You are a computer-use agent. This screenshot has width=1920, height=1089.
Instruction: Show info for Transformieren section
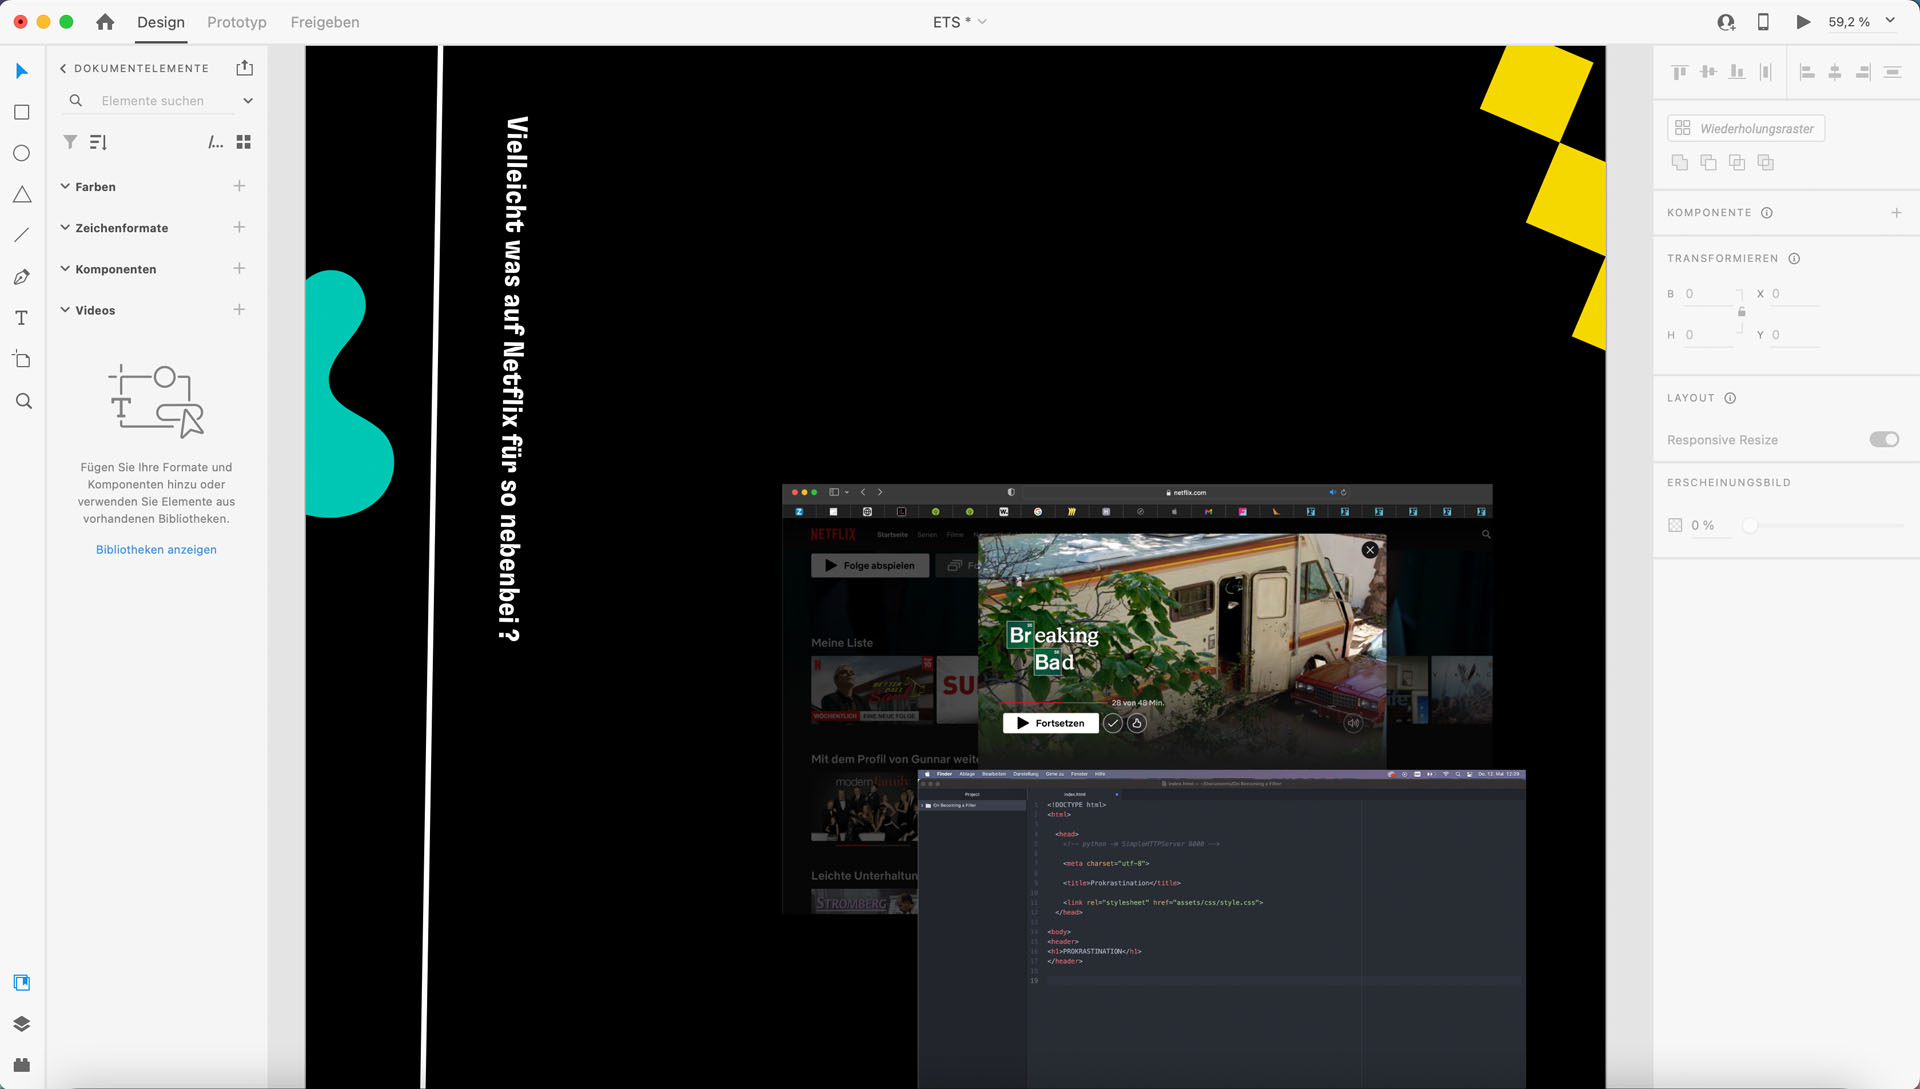pyautogui.click(x=1794, y=259)
